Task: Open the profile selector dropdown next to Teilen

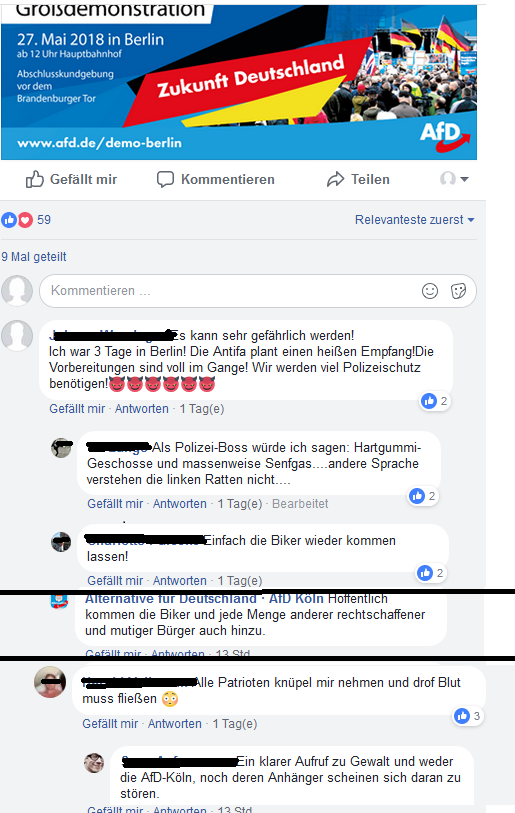Action: [454, 179]
